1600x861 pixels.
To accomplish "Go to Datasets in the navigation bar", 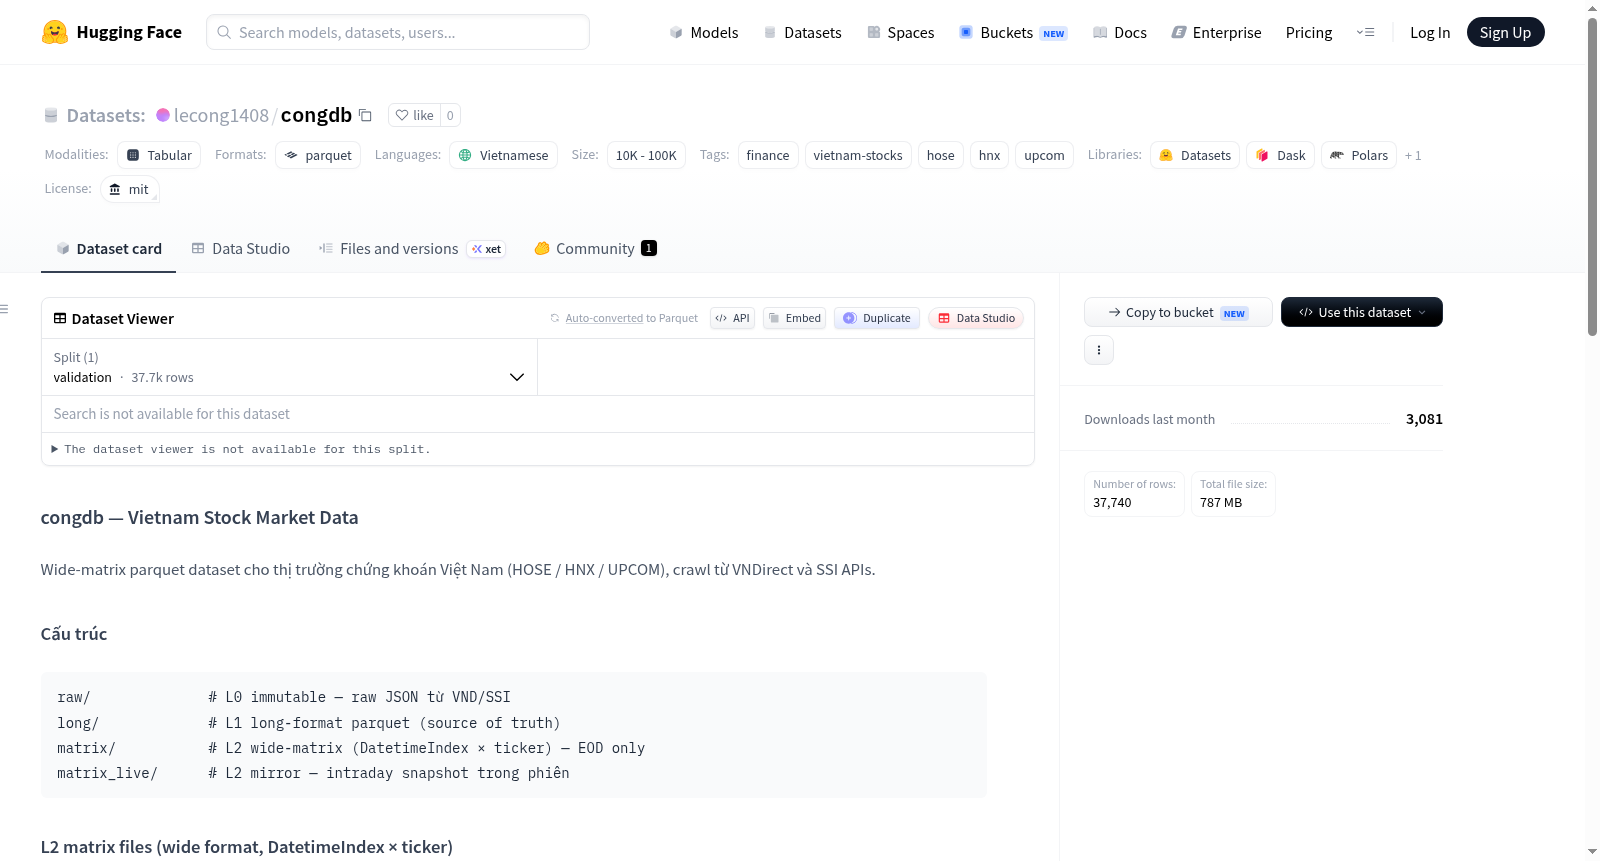I will [802, 32].
